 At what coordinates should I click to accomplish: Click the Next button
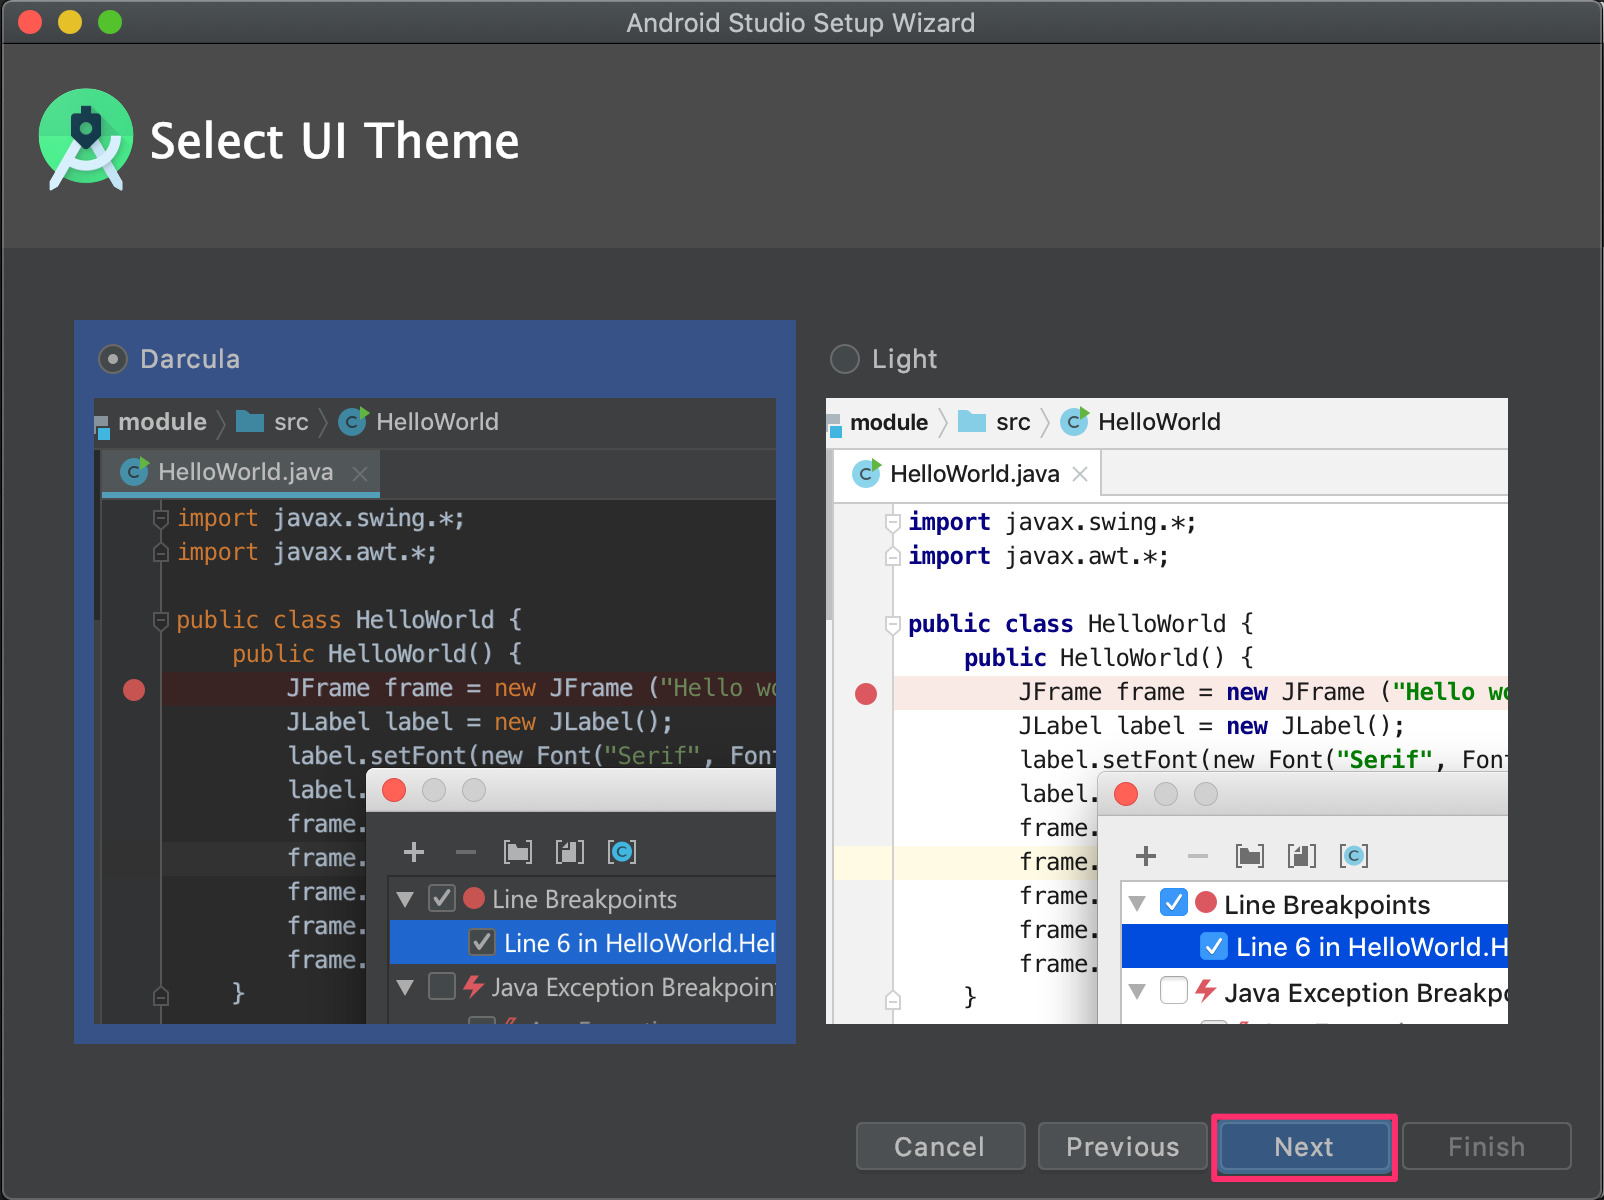click(1304, 1147)
